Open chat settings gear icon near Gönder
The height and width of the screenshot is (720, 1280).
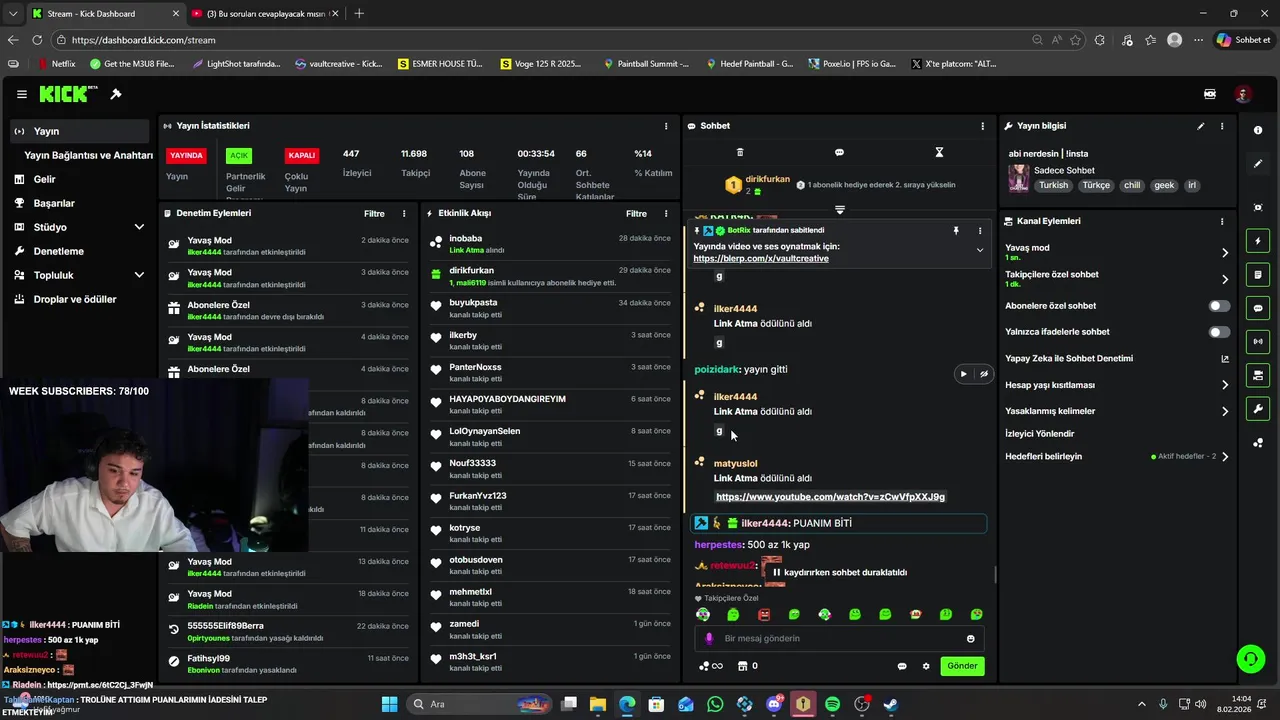(x=926, y=666)
